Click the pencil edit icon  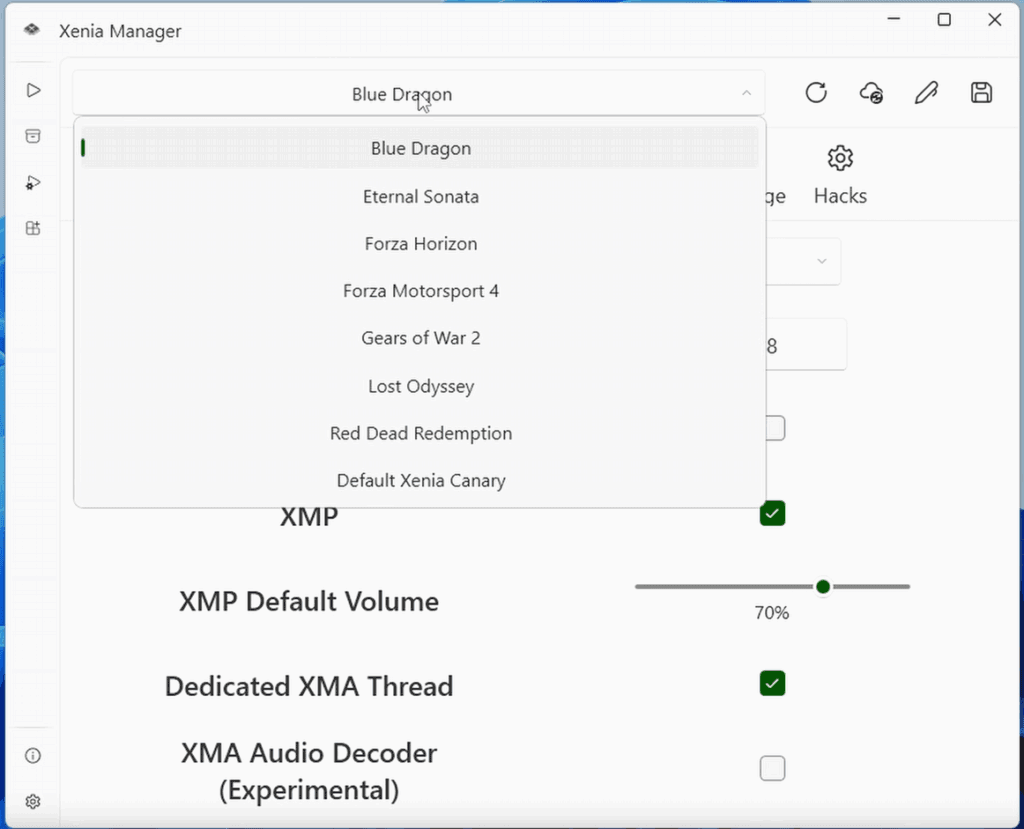(x=926, y=93)
